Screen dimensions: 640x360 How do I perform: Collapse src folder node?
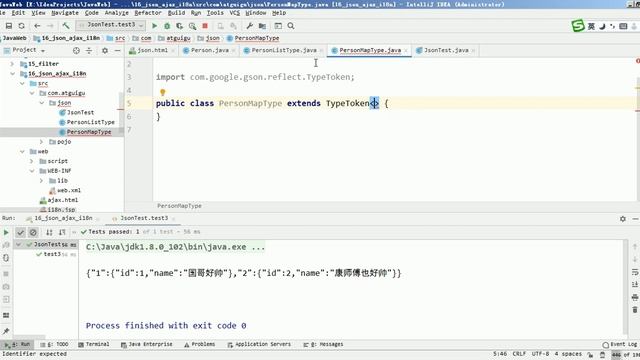click(22, 83)
